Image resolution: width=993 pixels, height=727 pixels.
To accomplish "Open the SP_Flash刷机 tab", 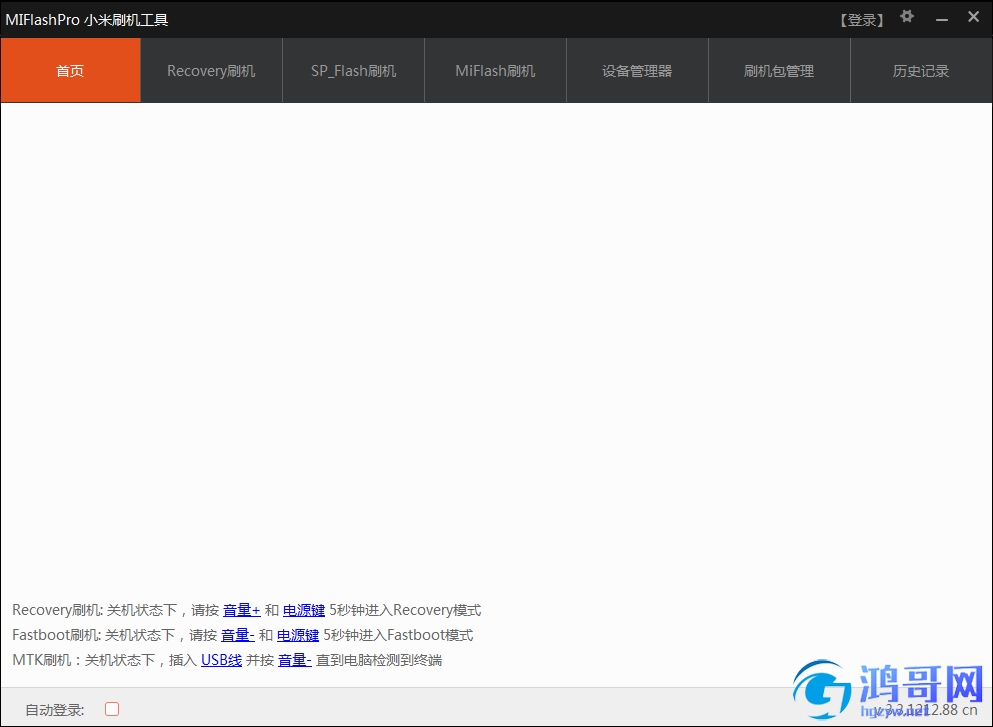I will [353, 70].
